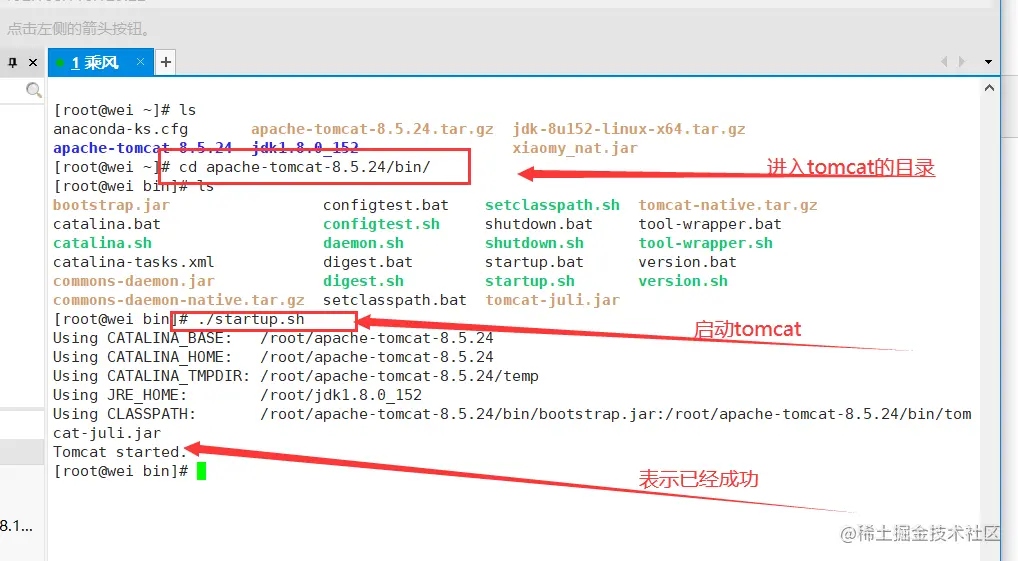Click 'apache-tomcat-8.5.24.tar.gz' file name
The image size is (1018, 561).
tap(372, 129)
